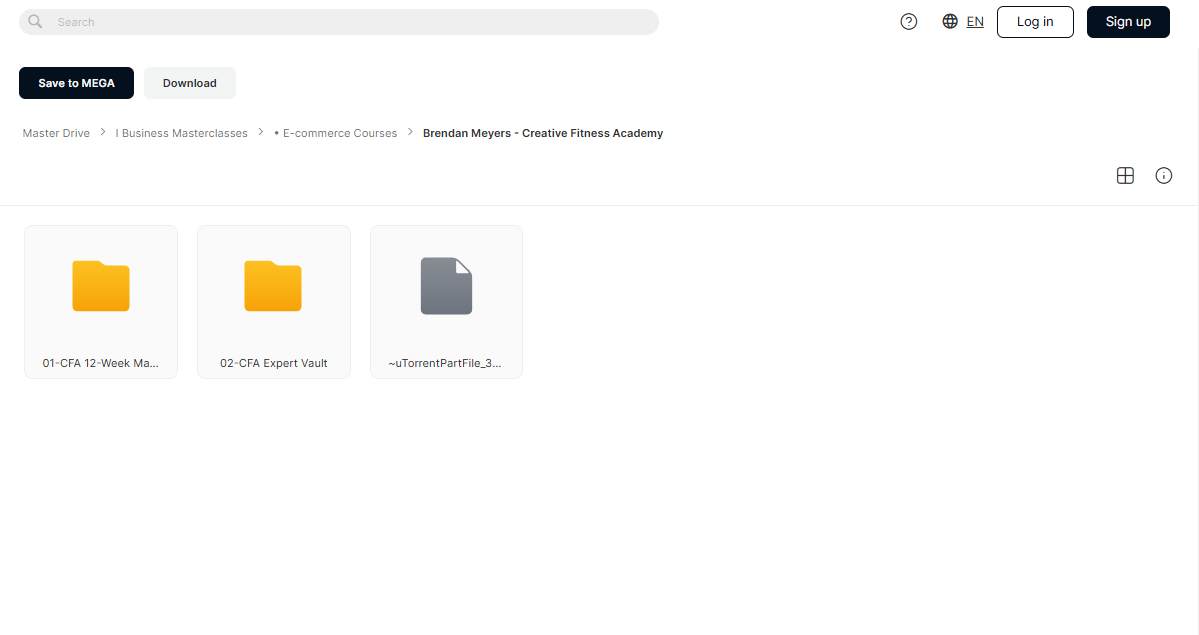Click the Sign up button
This screenshot has width=1199, height=635.
tap(1128, 21)
